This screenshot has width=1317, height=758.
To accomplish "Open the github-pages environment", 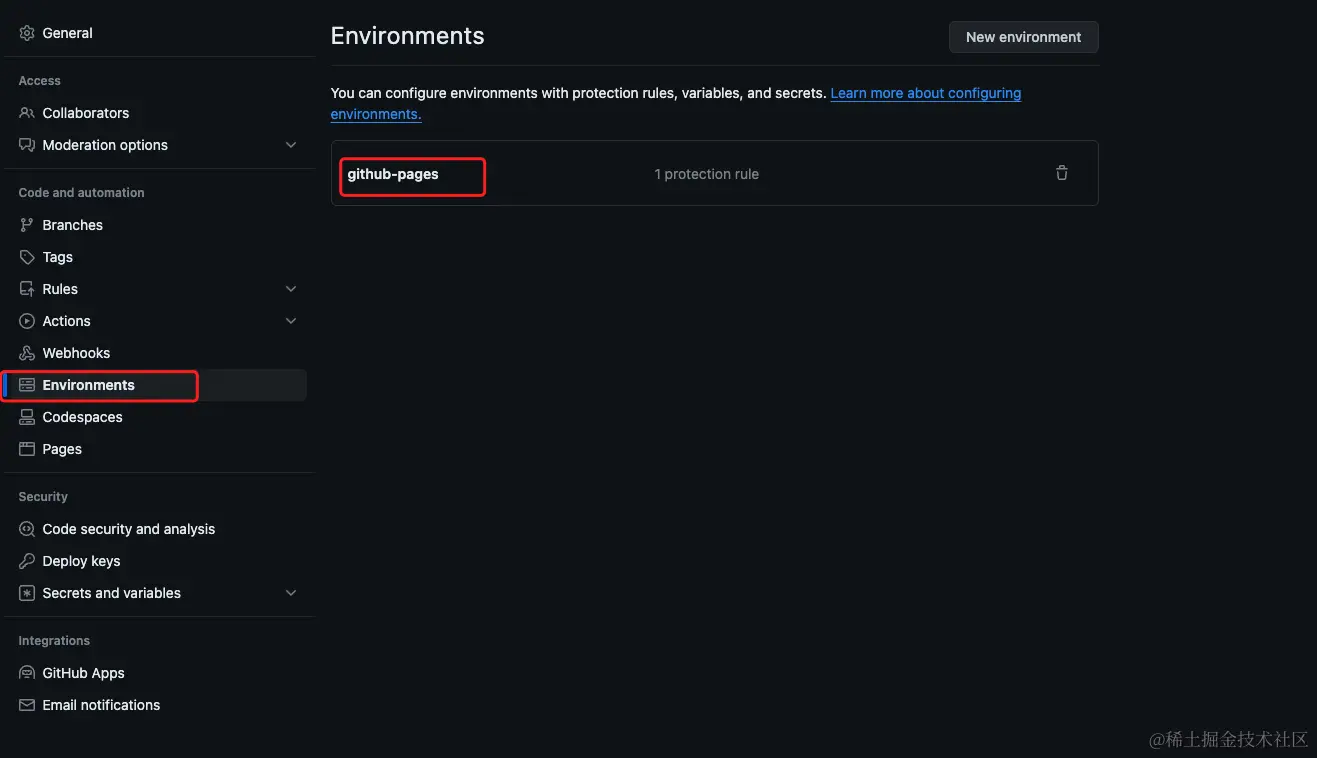I will click(x=393, y=174).
